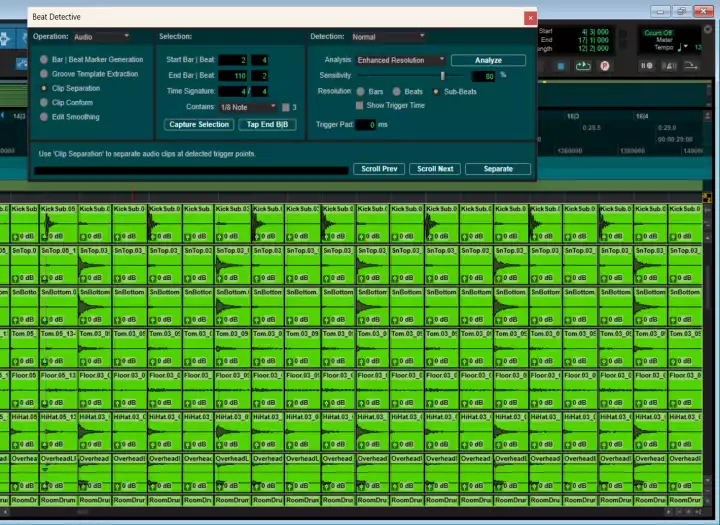This screenshot has width=720, height=525.
Task: Toggle loop playback icon in transport
Action: tap(583, 67)
